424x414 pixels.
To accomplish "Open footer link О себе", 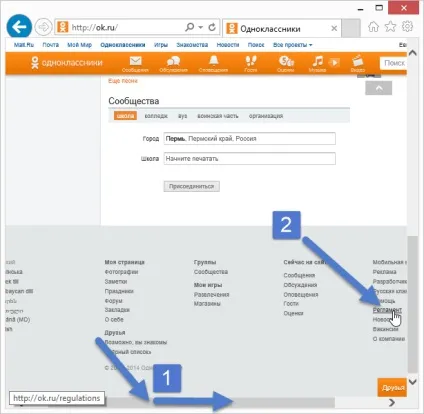I will 114,320.
